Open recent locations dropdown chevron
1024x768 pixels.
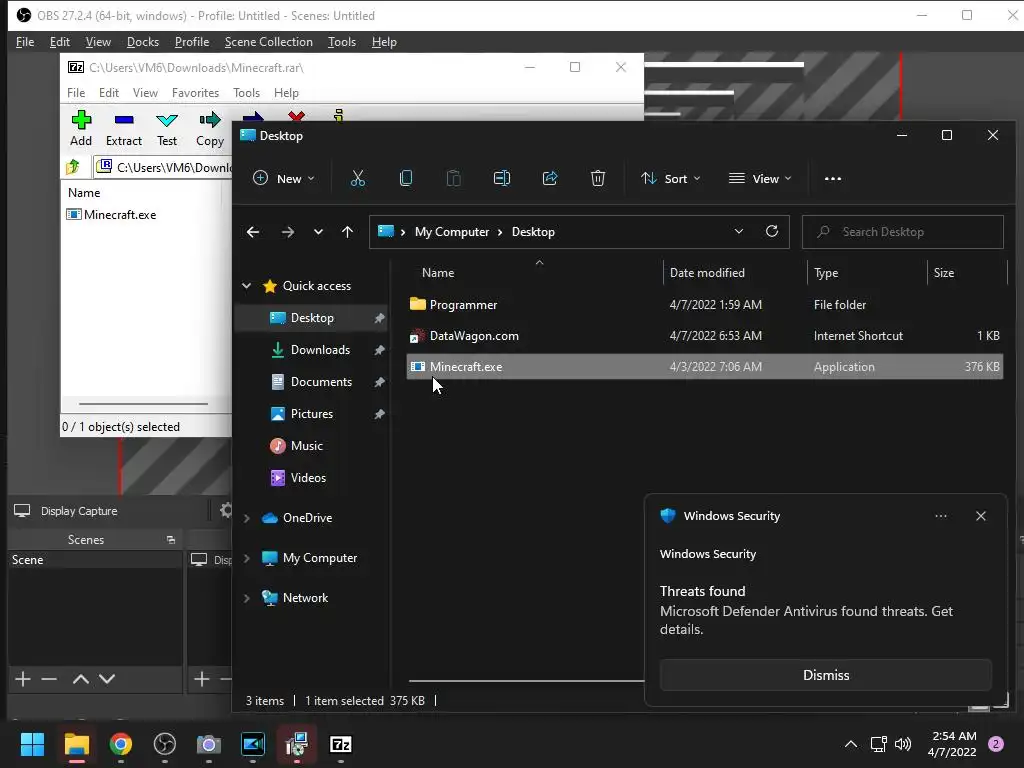[318, 232]
